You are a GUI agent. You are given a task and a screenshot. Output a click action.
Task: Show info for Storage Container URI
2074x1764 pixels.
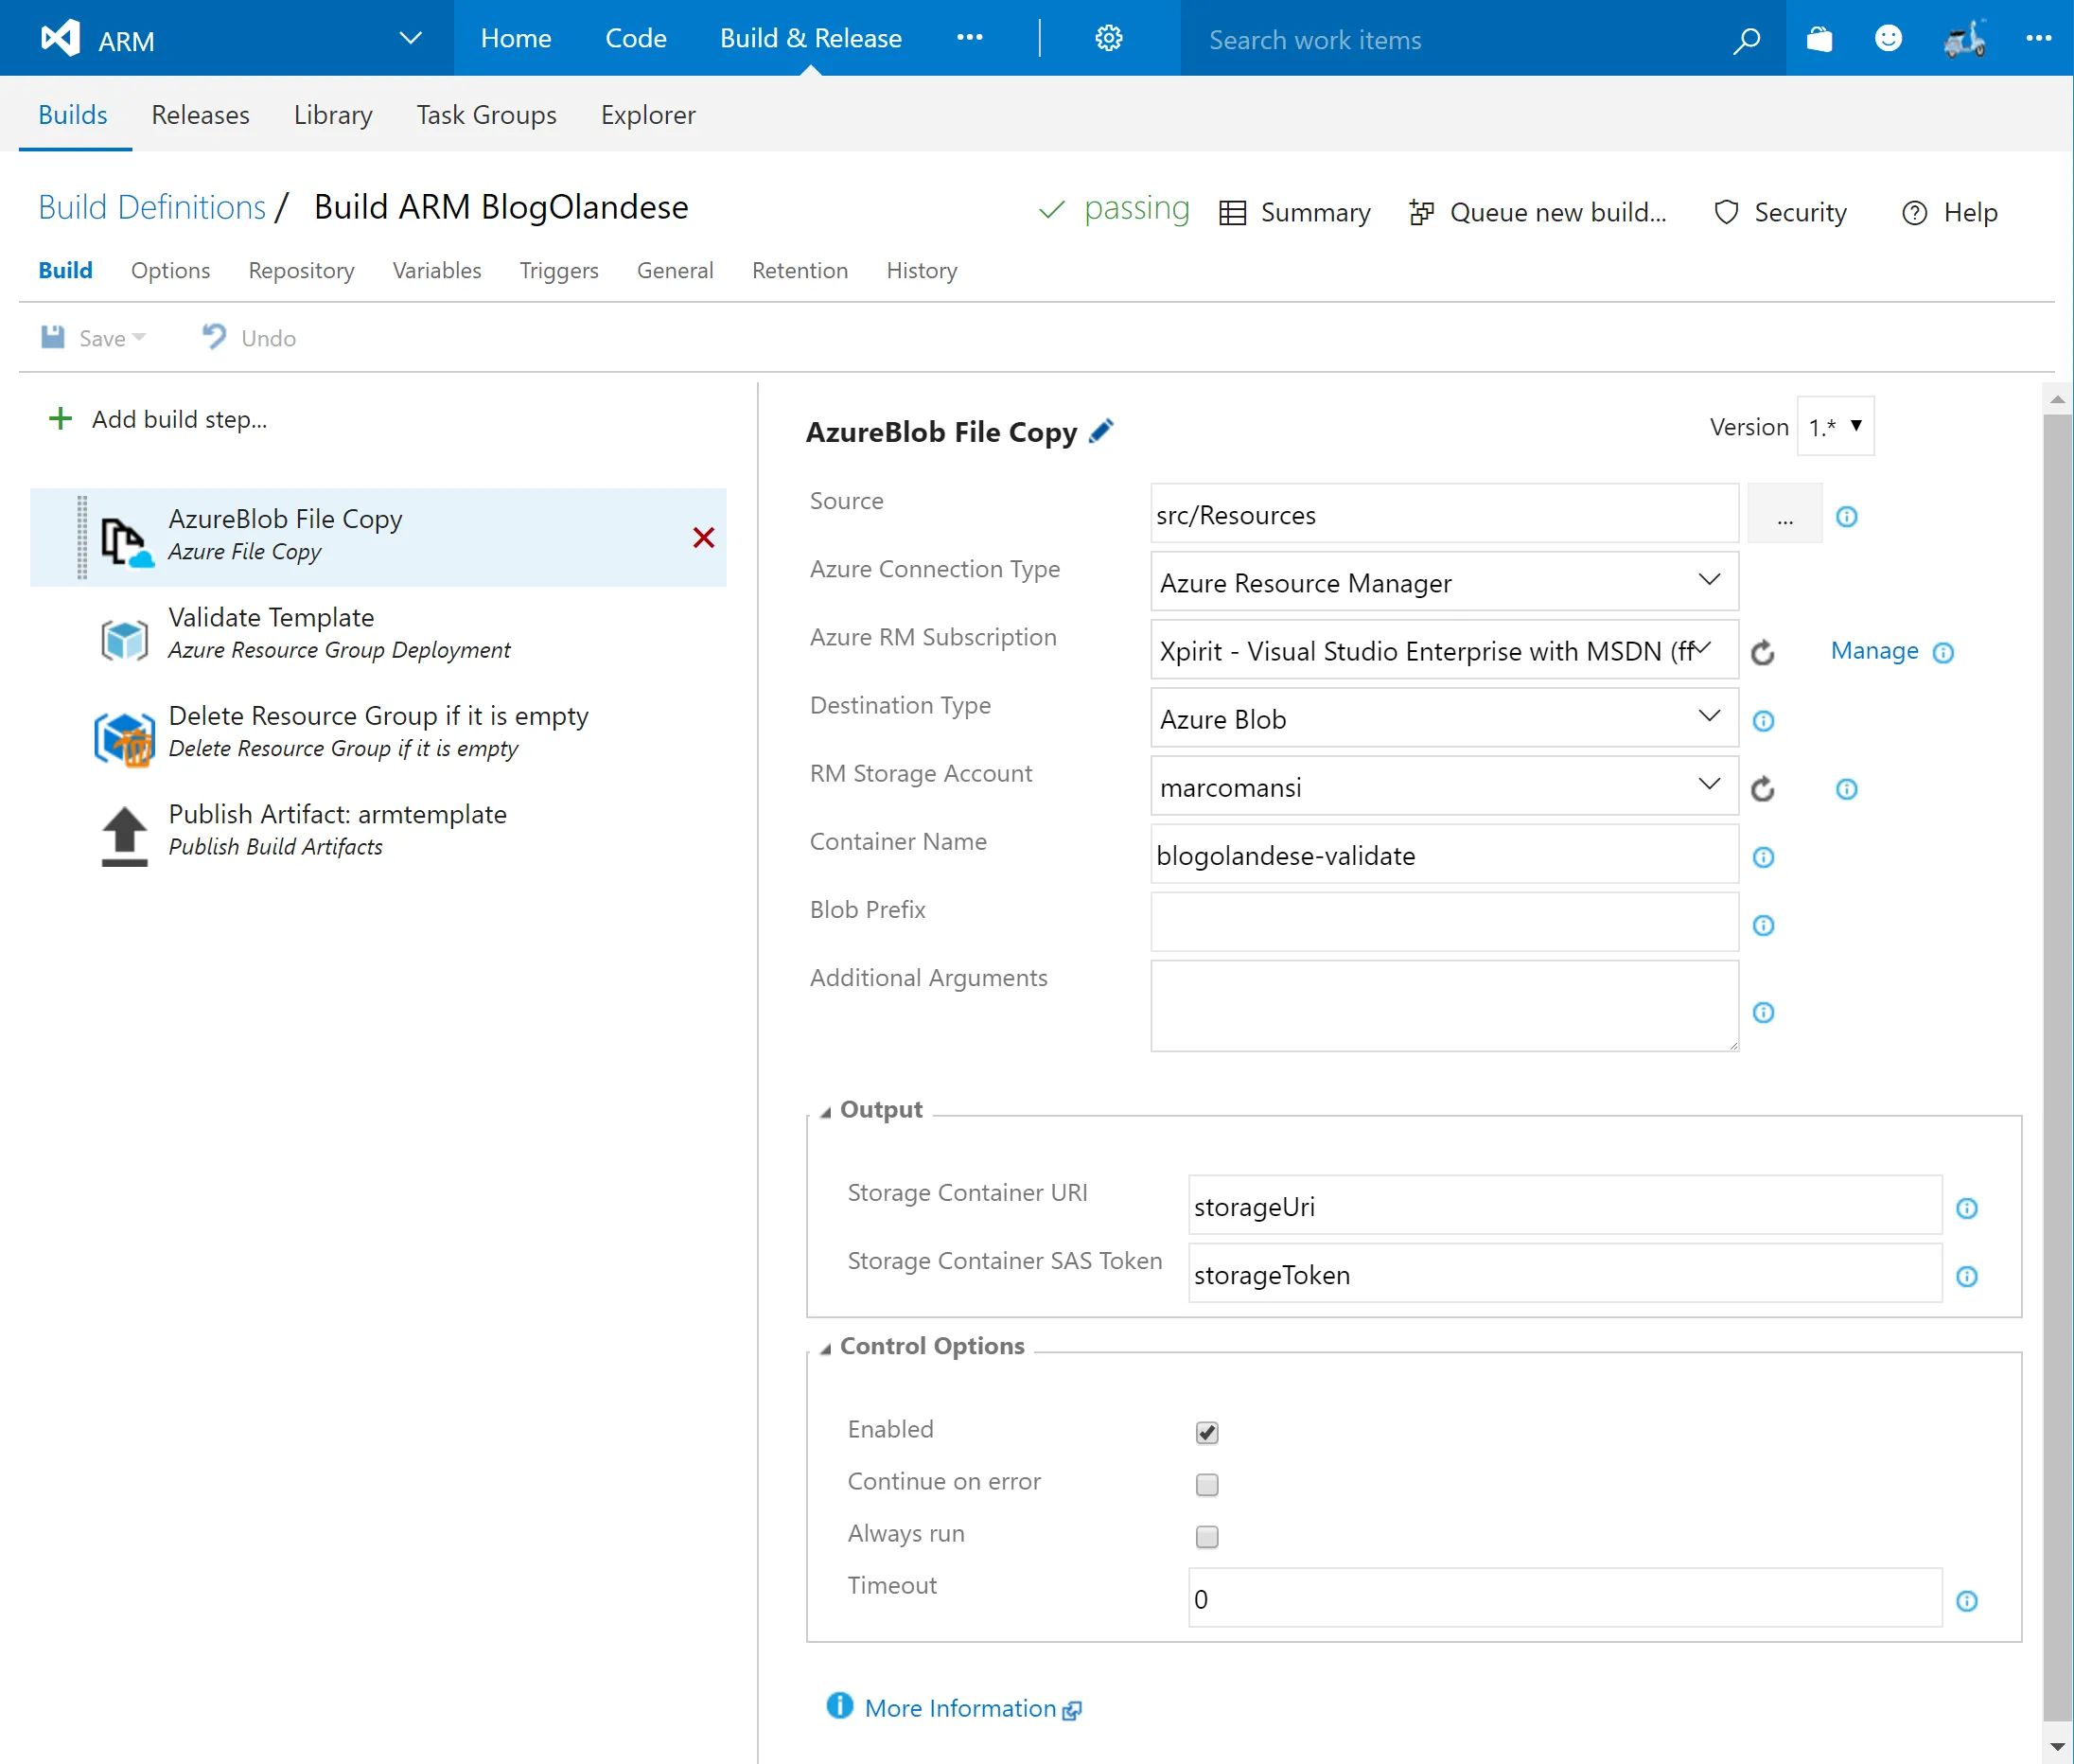click(1966, 1208)
